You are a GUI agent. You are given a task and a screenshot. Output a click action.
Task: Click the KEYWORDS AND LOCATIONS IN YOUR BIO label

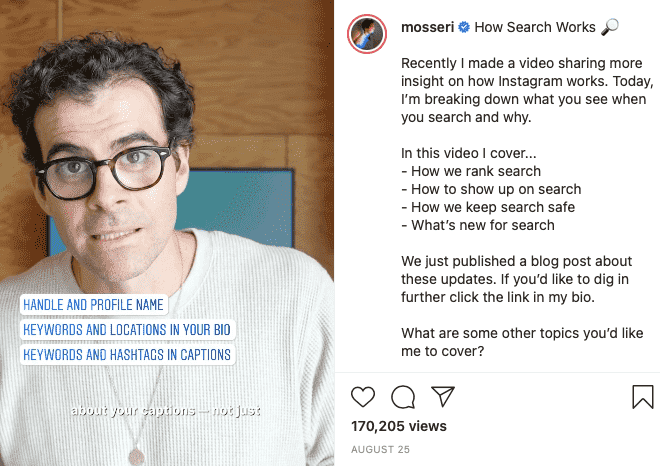[127, 329]
